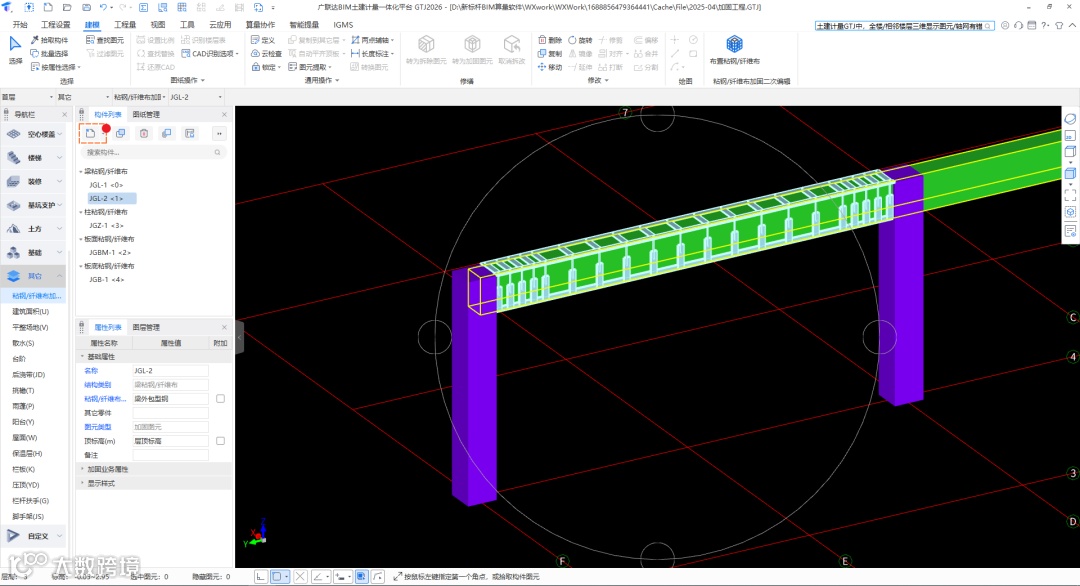Viewport: 1080px width, 586px height.
Task: Select 平整场地(V) in navigation list
Action: [30, 327]
